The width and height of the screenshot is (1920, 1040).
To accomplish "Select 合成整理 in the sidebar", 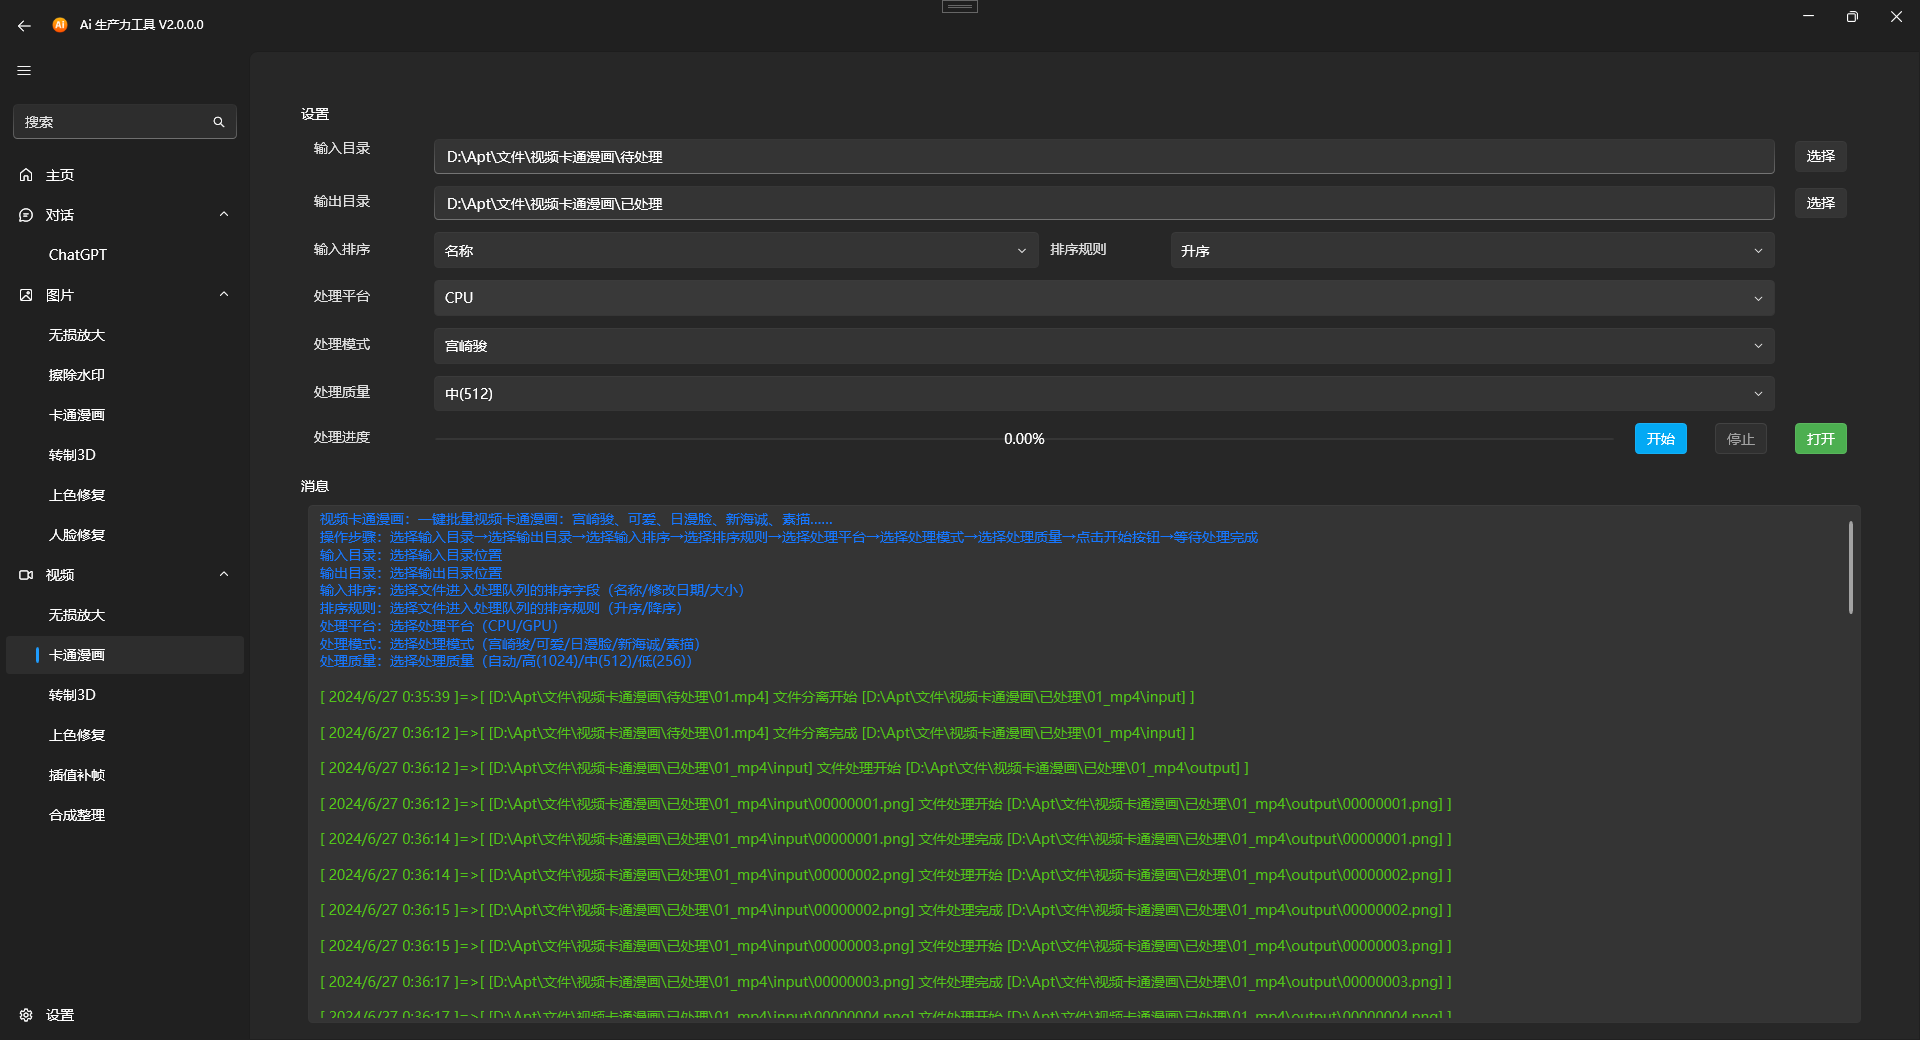I will 125,815.
